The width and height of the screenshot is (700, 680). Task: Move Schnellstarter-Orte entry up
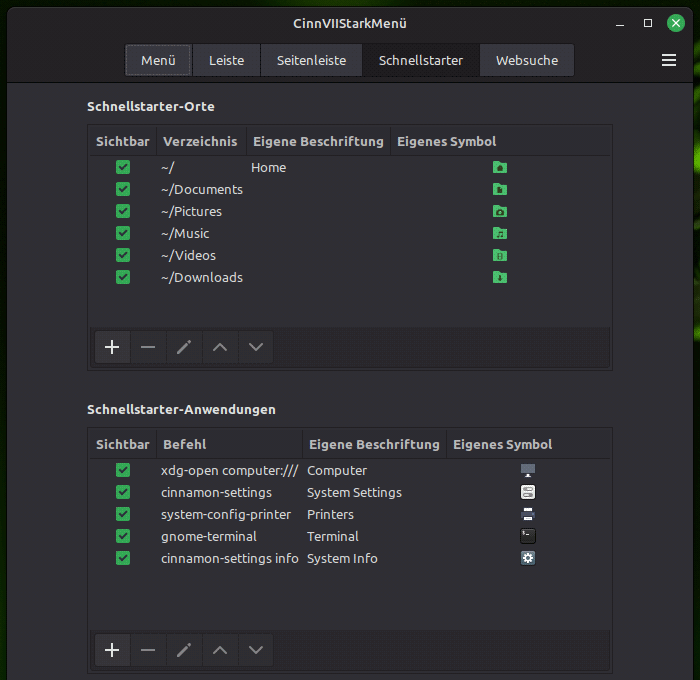pyautogui.click(x=220, y=347)
